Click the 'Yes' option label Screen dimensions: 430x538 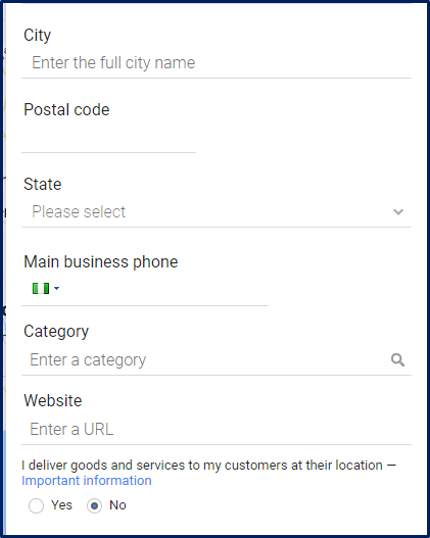tap(62, 505)
